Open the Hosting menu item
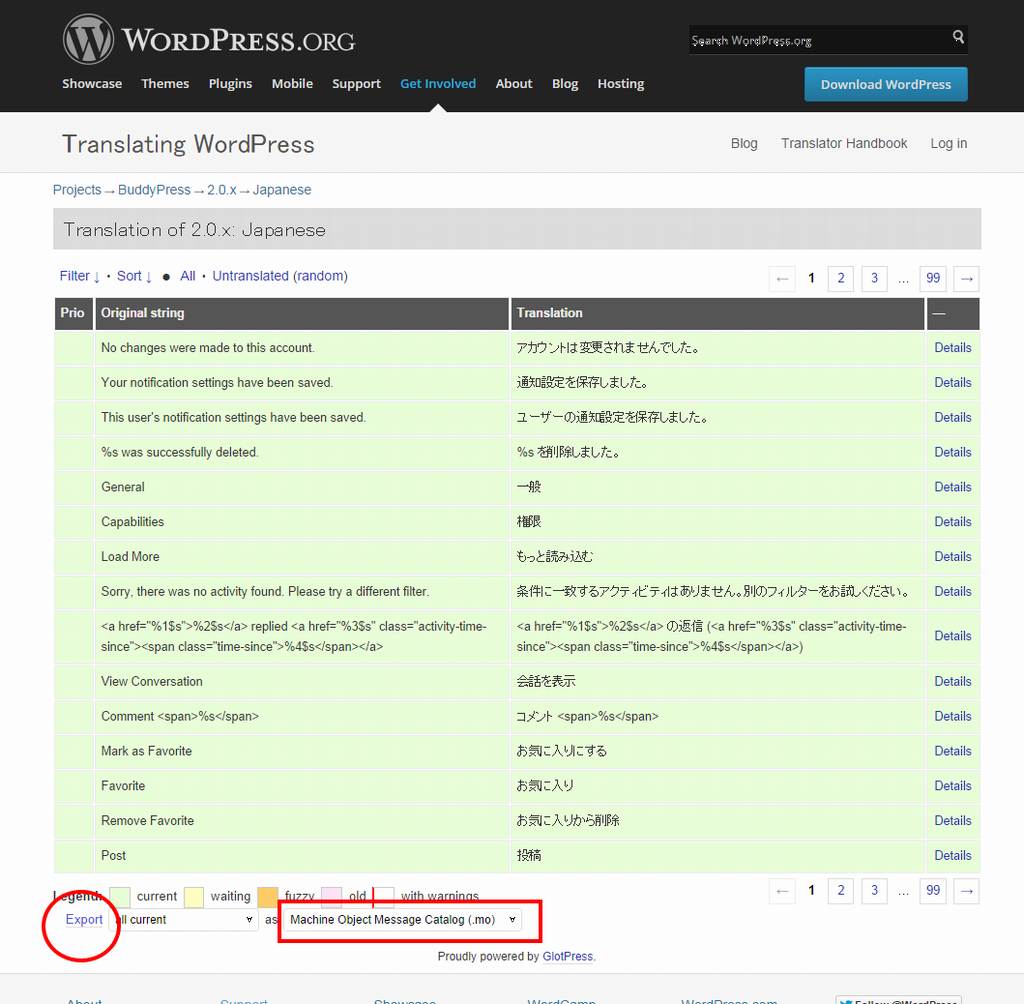The height and width of the screenshot is (1004, 1024). (x=621, y=84)
